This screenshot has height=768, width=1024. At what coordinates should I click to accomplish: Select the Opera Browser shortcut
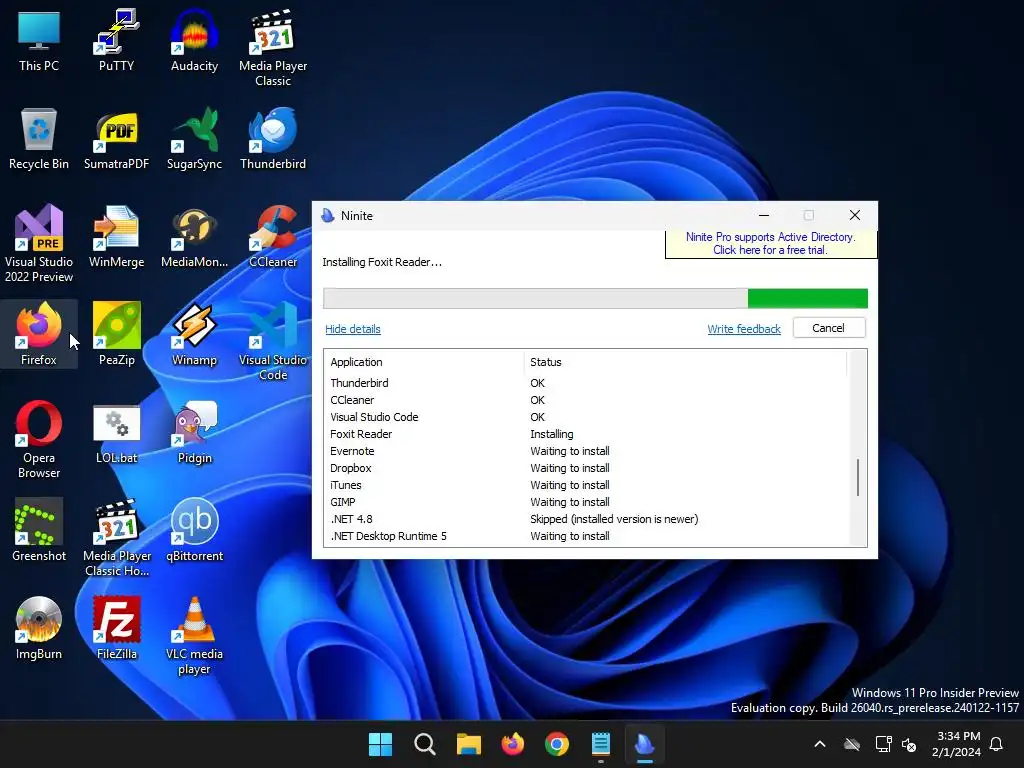[39, 439]
